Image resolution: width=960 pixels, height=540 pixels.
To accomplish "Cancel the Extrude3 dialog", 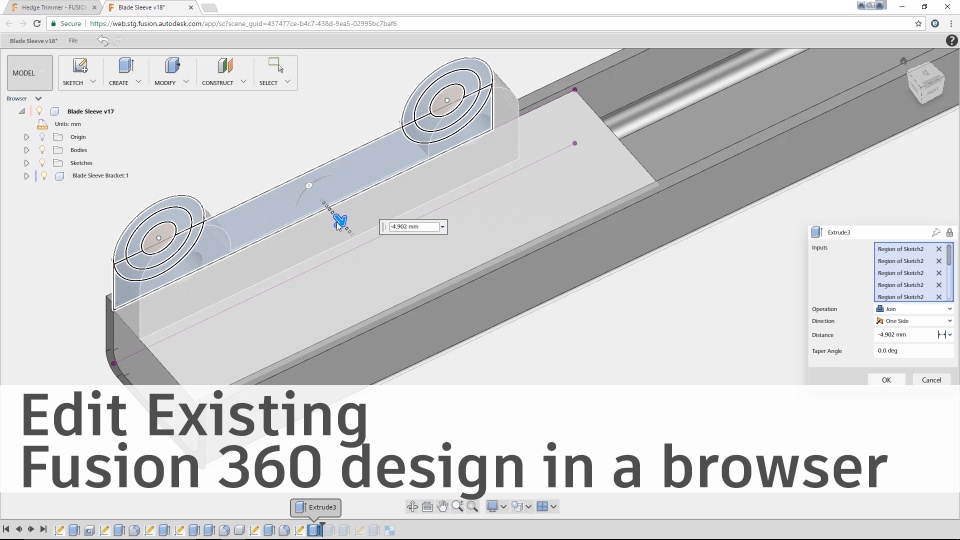I will pos(931,380).
